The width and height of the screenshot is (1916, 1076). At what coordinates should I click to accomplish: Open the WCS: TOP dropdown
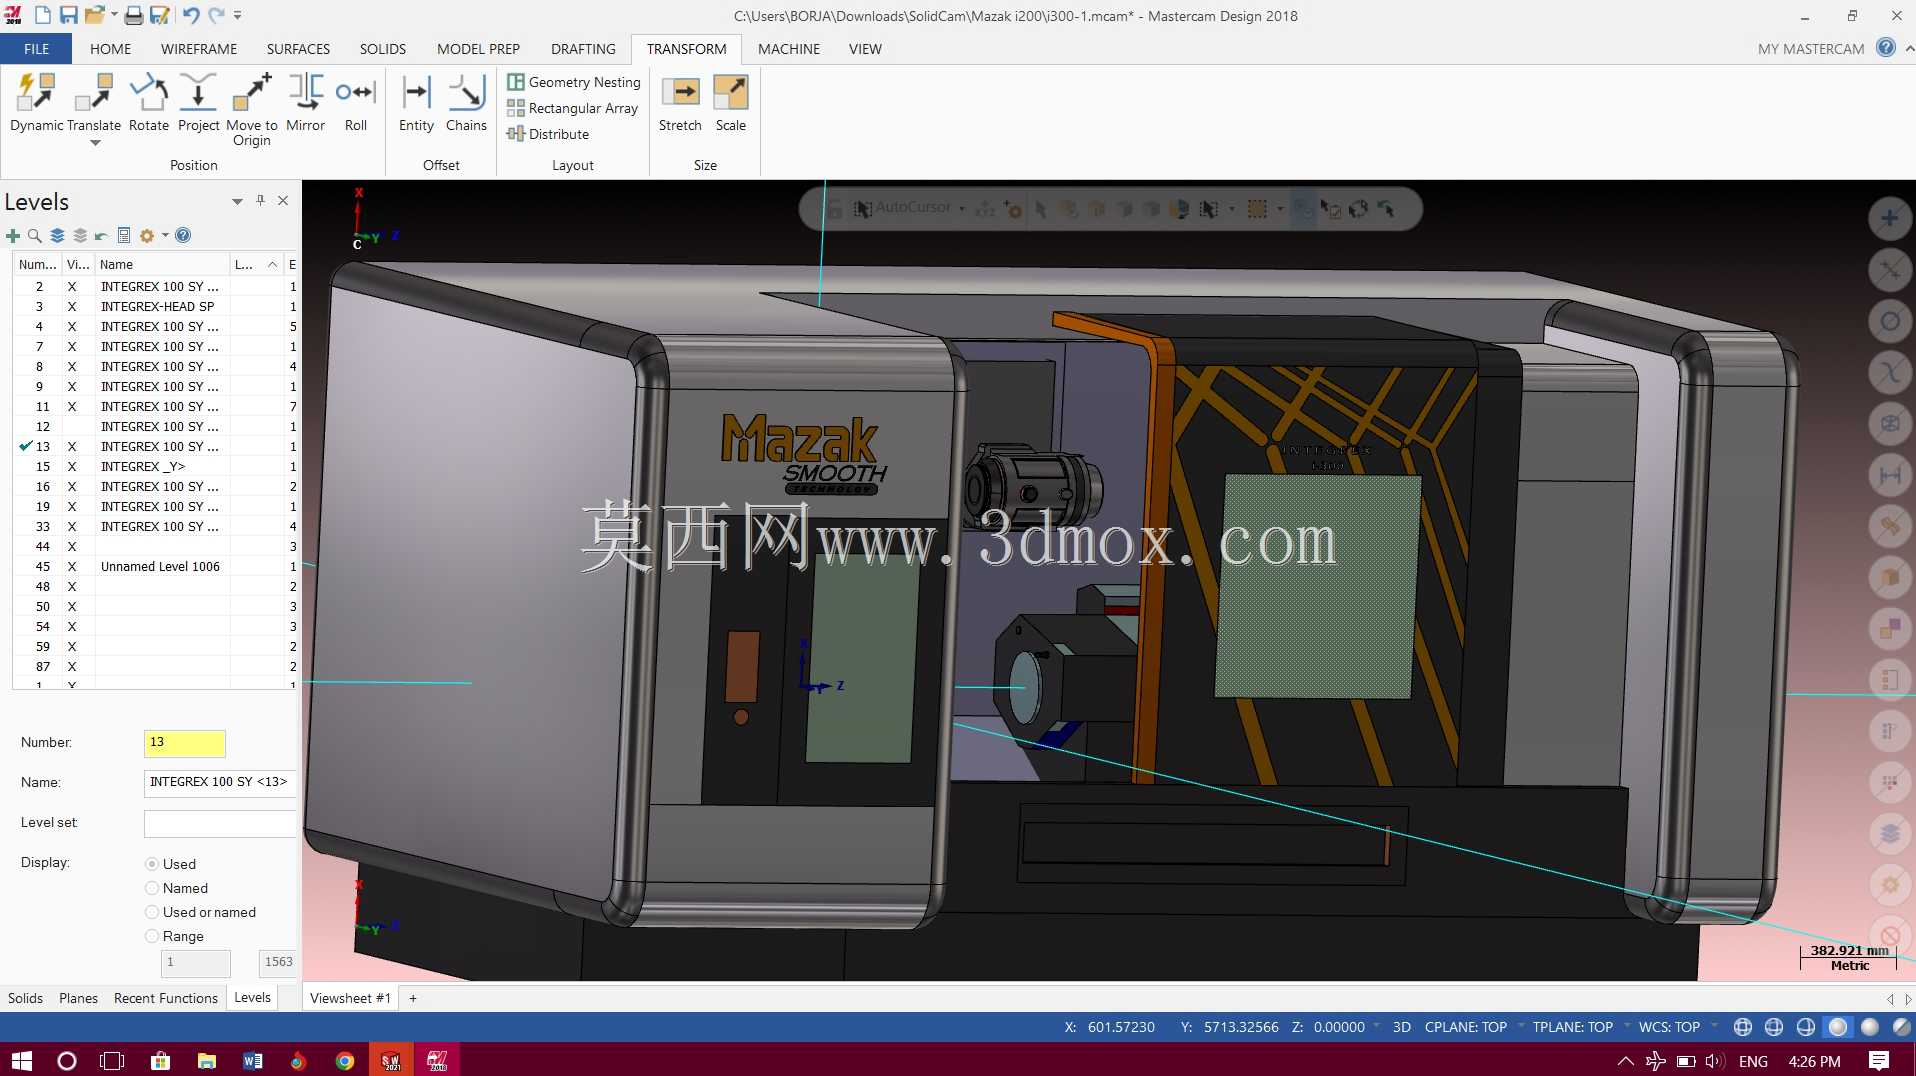point(1713,1025)
